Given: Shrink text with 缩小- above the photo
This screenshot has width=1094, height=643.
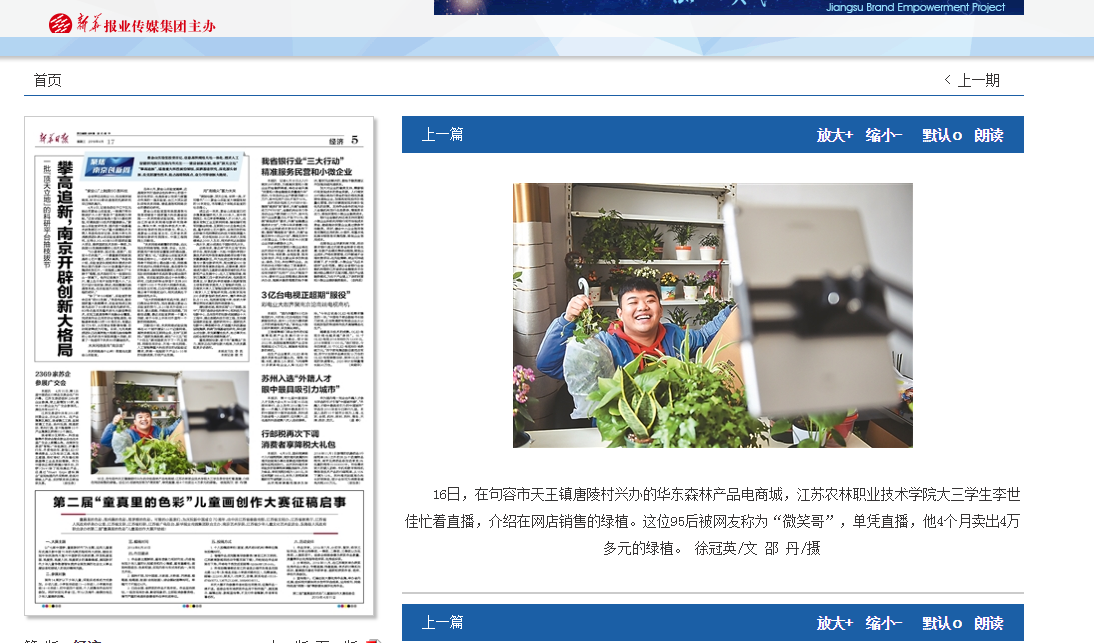Looking at the screenshot, I should click(884, 135).
